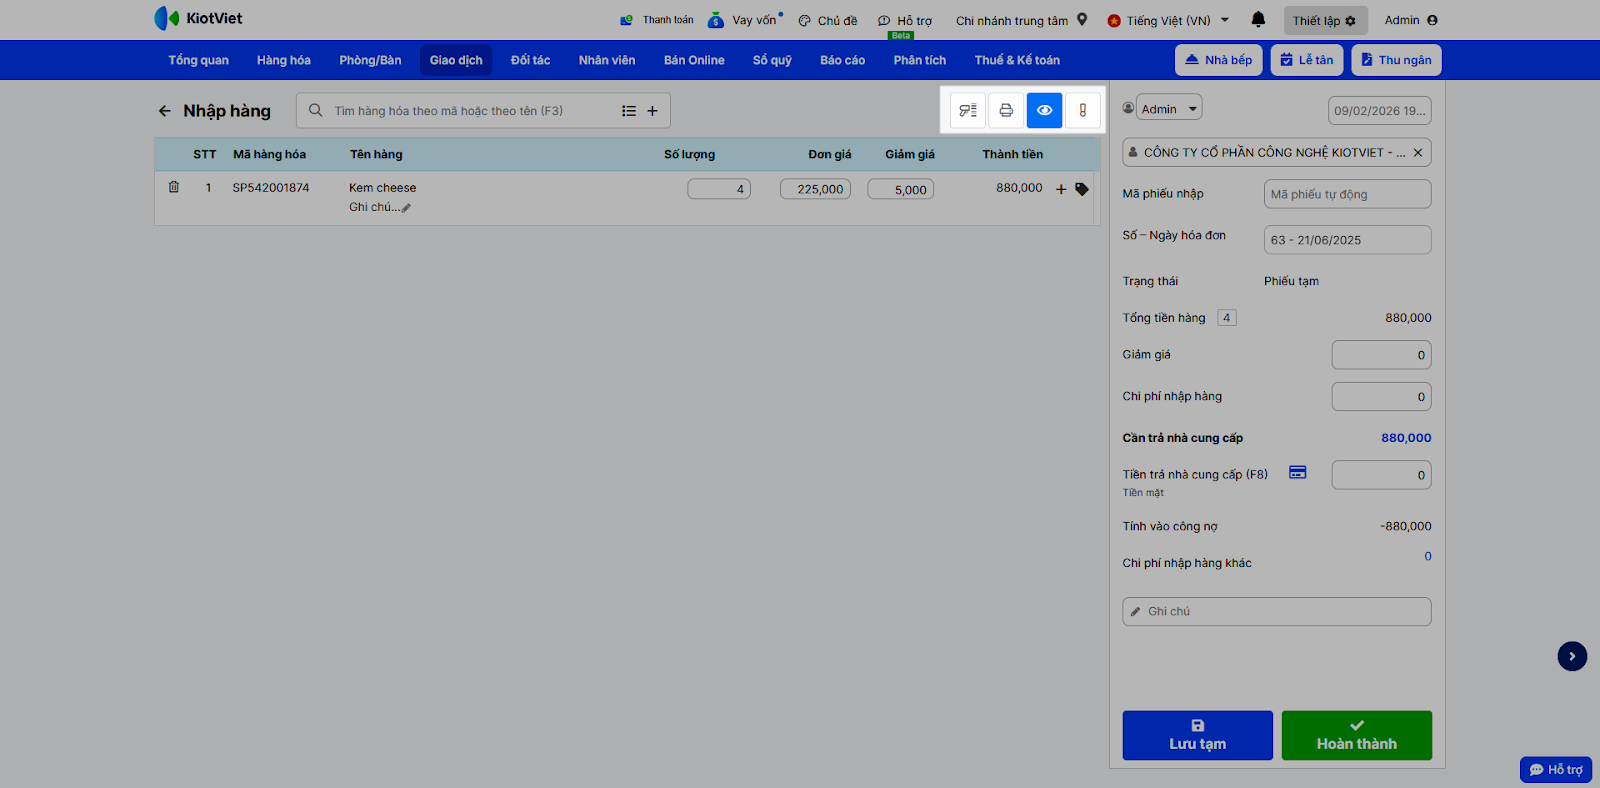The width and height of the screenshot is (1600, 788).
Task: Click Lưu tạm to save draft
Action: click(x=1197, y=735)
